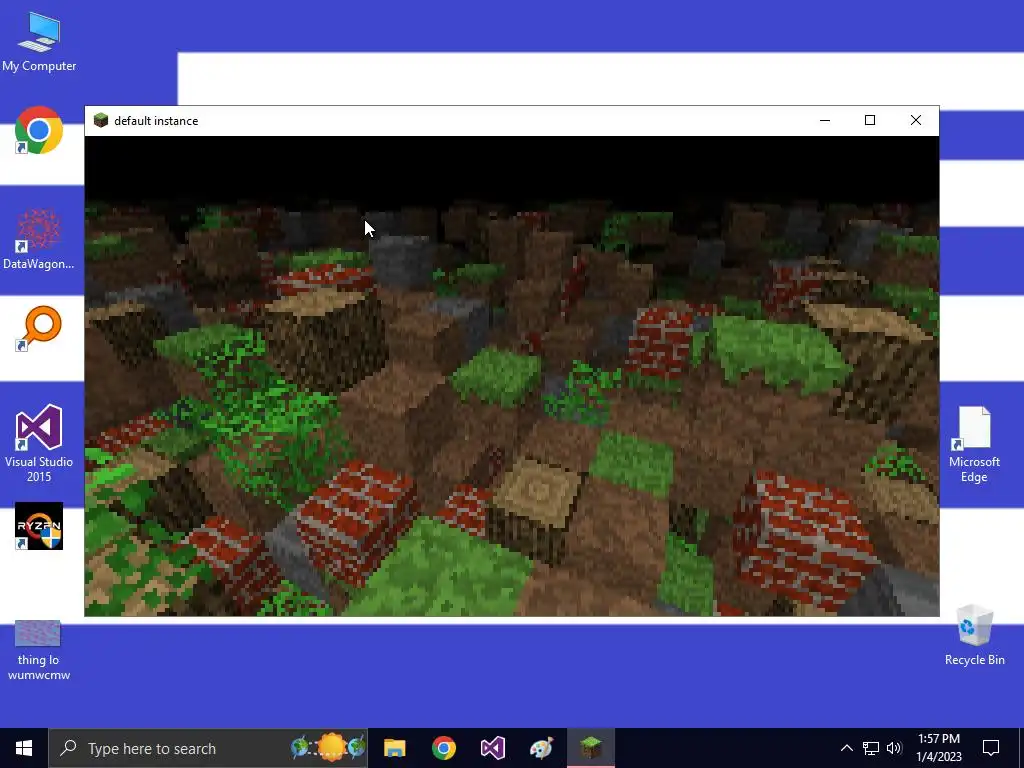Minimize the default instance window
1024x768 pixels.
point(825,120)
